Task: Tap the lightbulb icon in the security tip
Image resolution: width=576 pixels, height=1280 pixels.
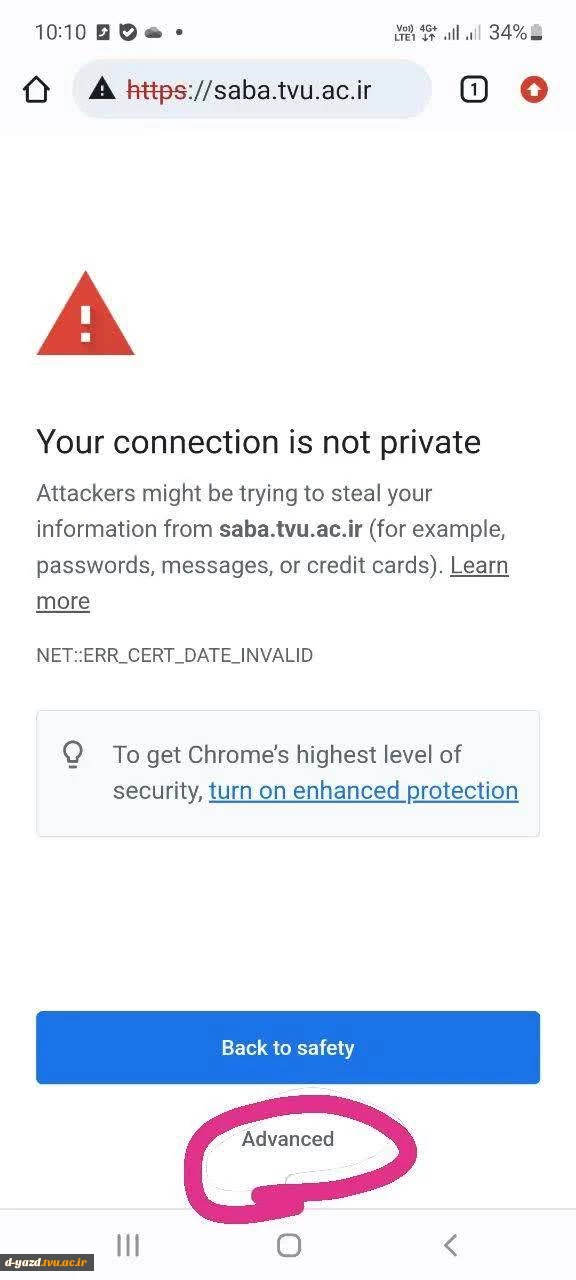Action: click(73, 755)
